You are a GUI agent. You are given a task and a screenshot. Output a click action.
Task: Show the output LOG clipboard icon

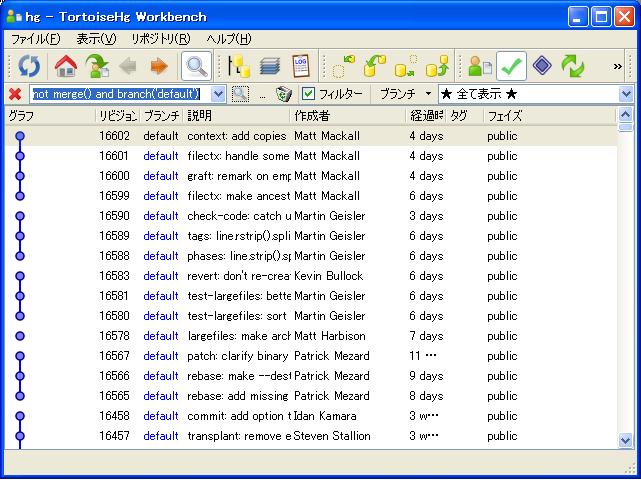301,66
